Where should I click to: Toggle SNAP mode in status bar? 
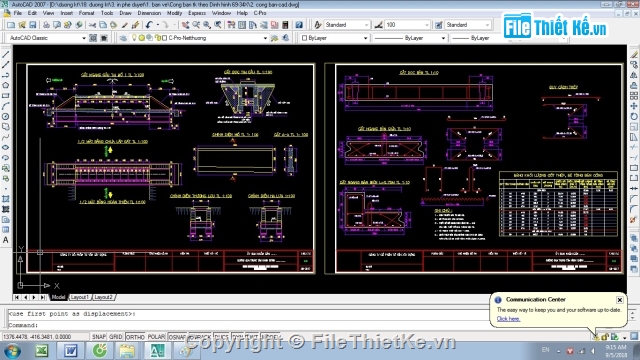coord(99,337)
